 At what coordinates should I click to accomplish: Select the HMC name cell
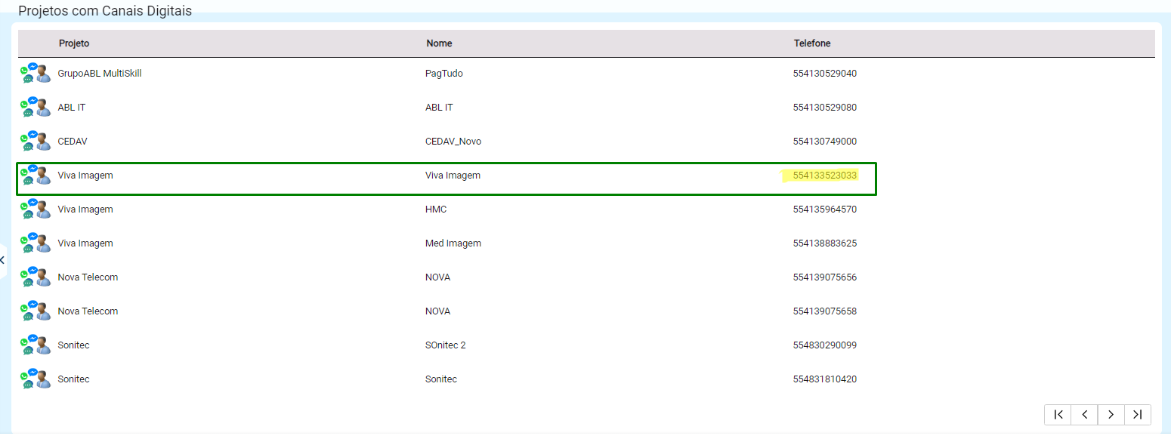(436, 209)
